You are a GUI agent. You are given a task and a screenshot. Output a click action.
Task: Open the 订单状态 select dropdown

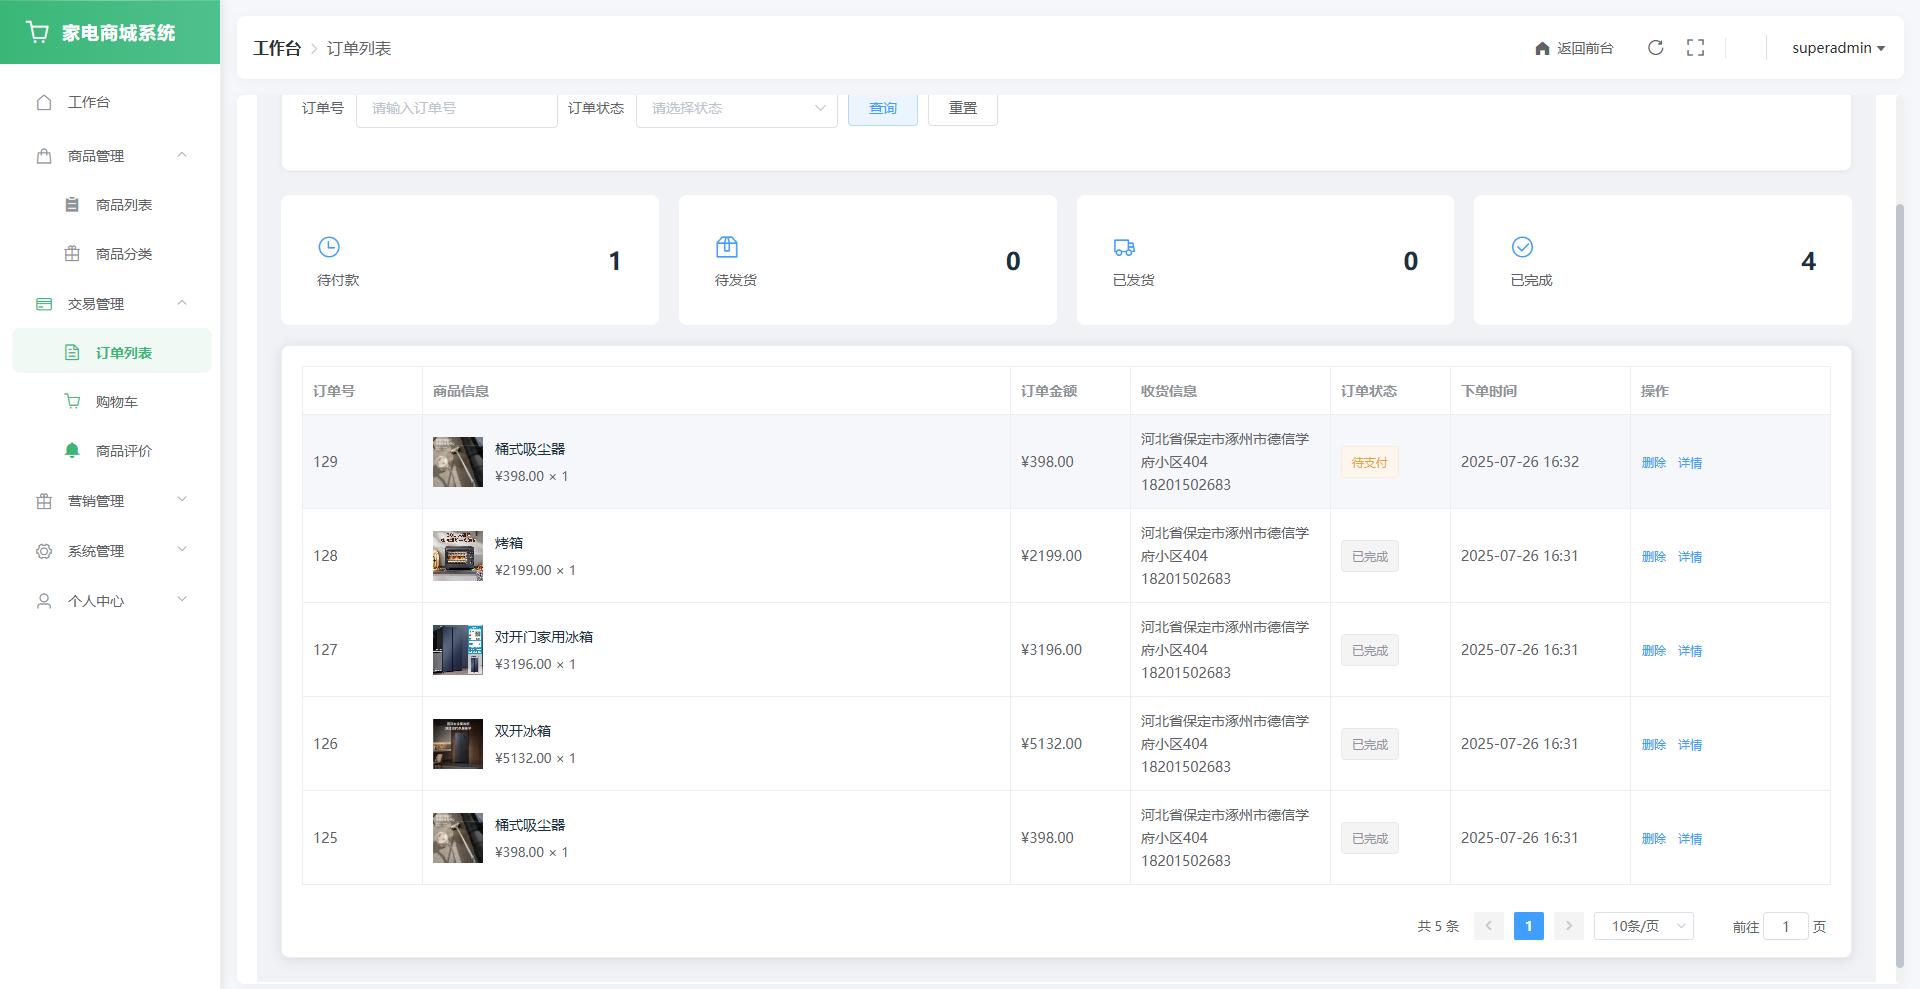pyautogui.click(x=736, y=108)
